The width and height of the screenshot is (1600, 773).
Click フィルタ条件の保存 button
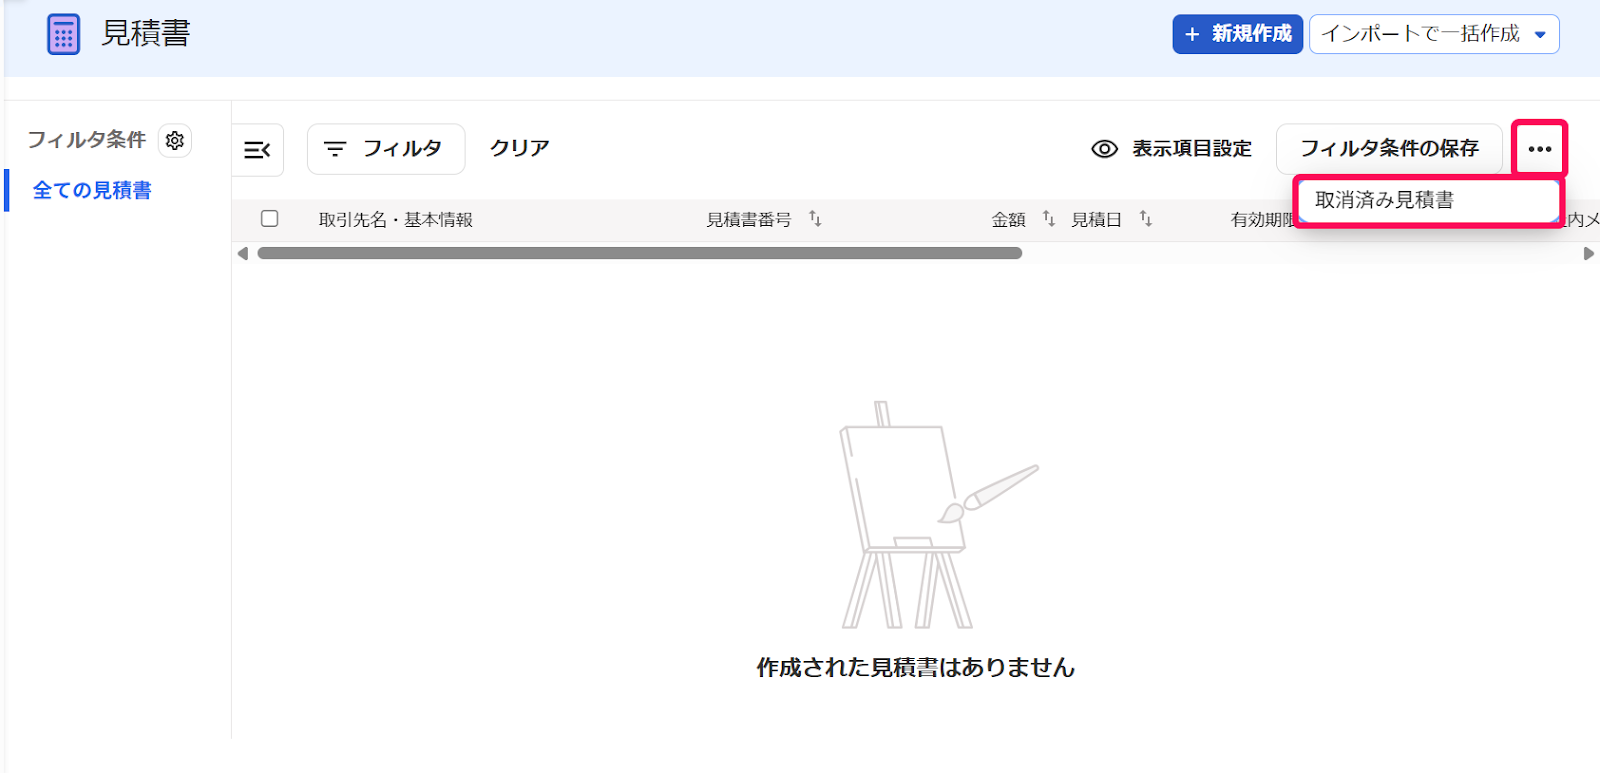pyautogui.click(x=1389, y=149)
